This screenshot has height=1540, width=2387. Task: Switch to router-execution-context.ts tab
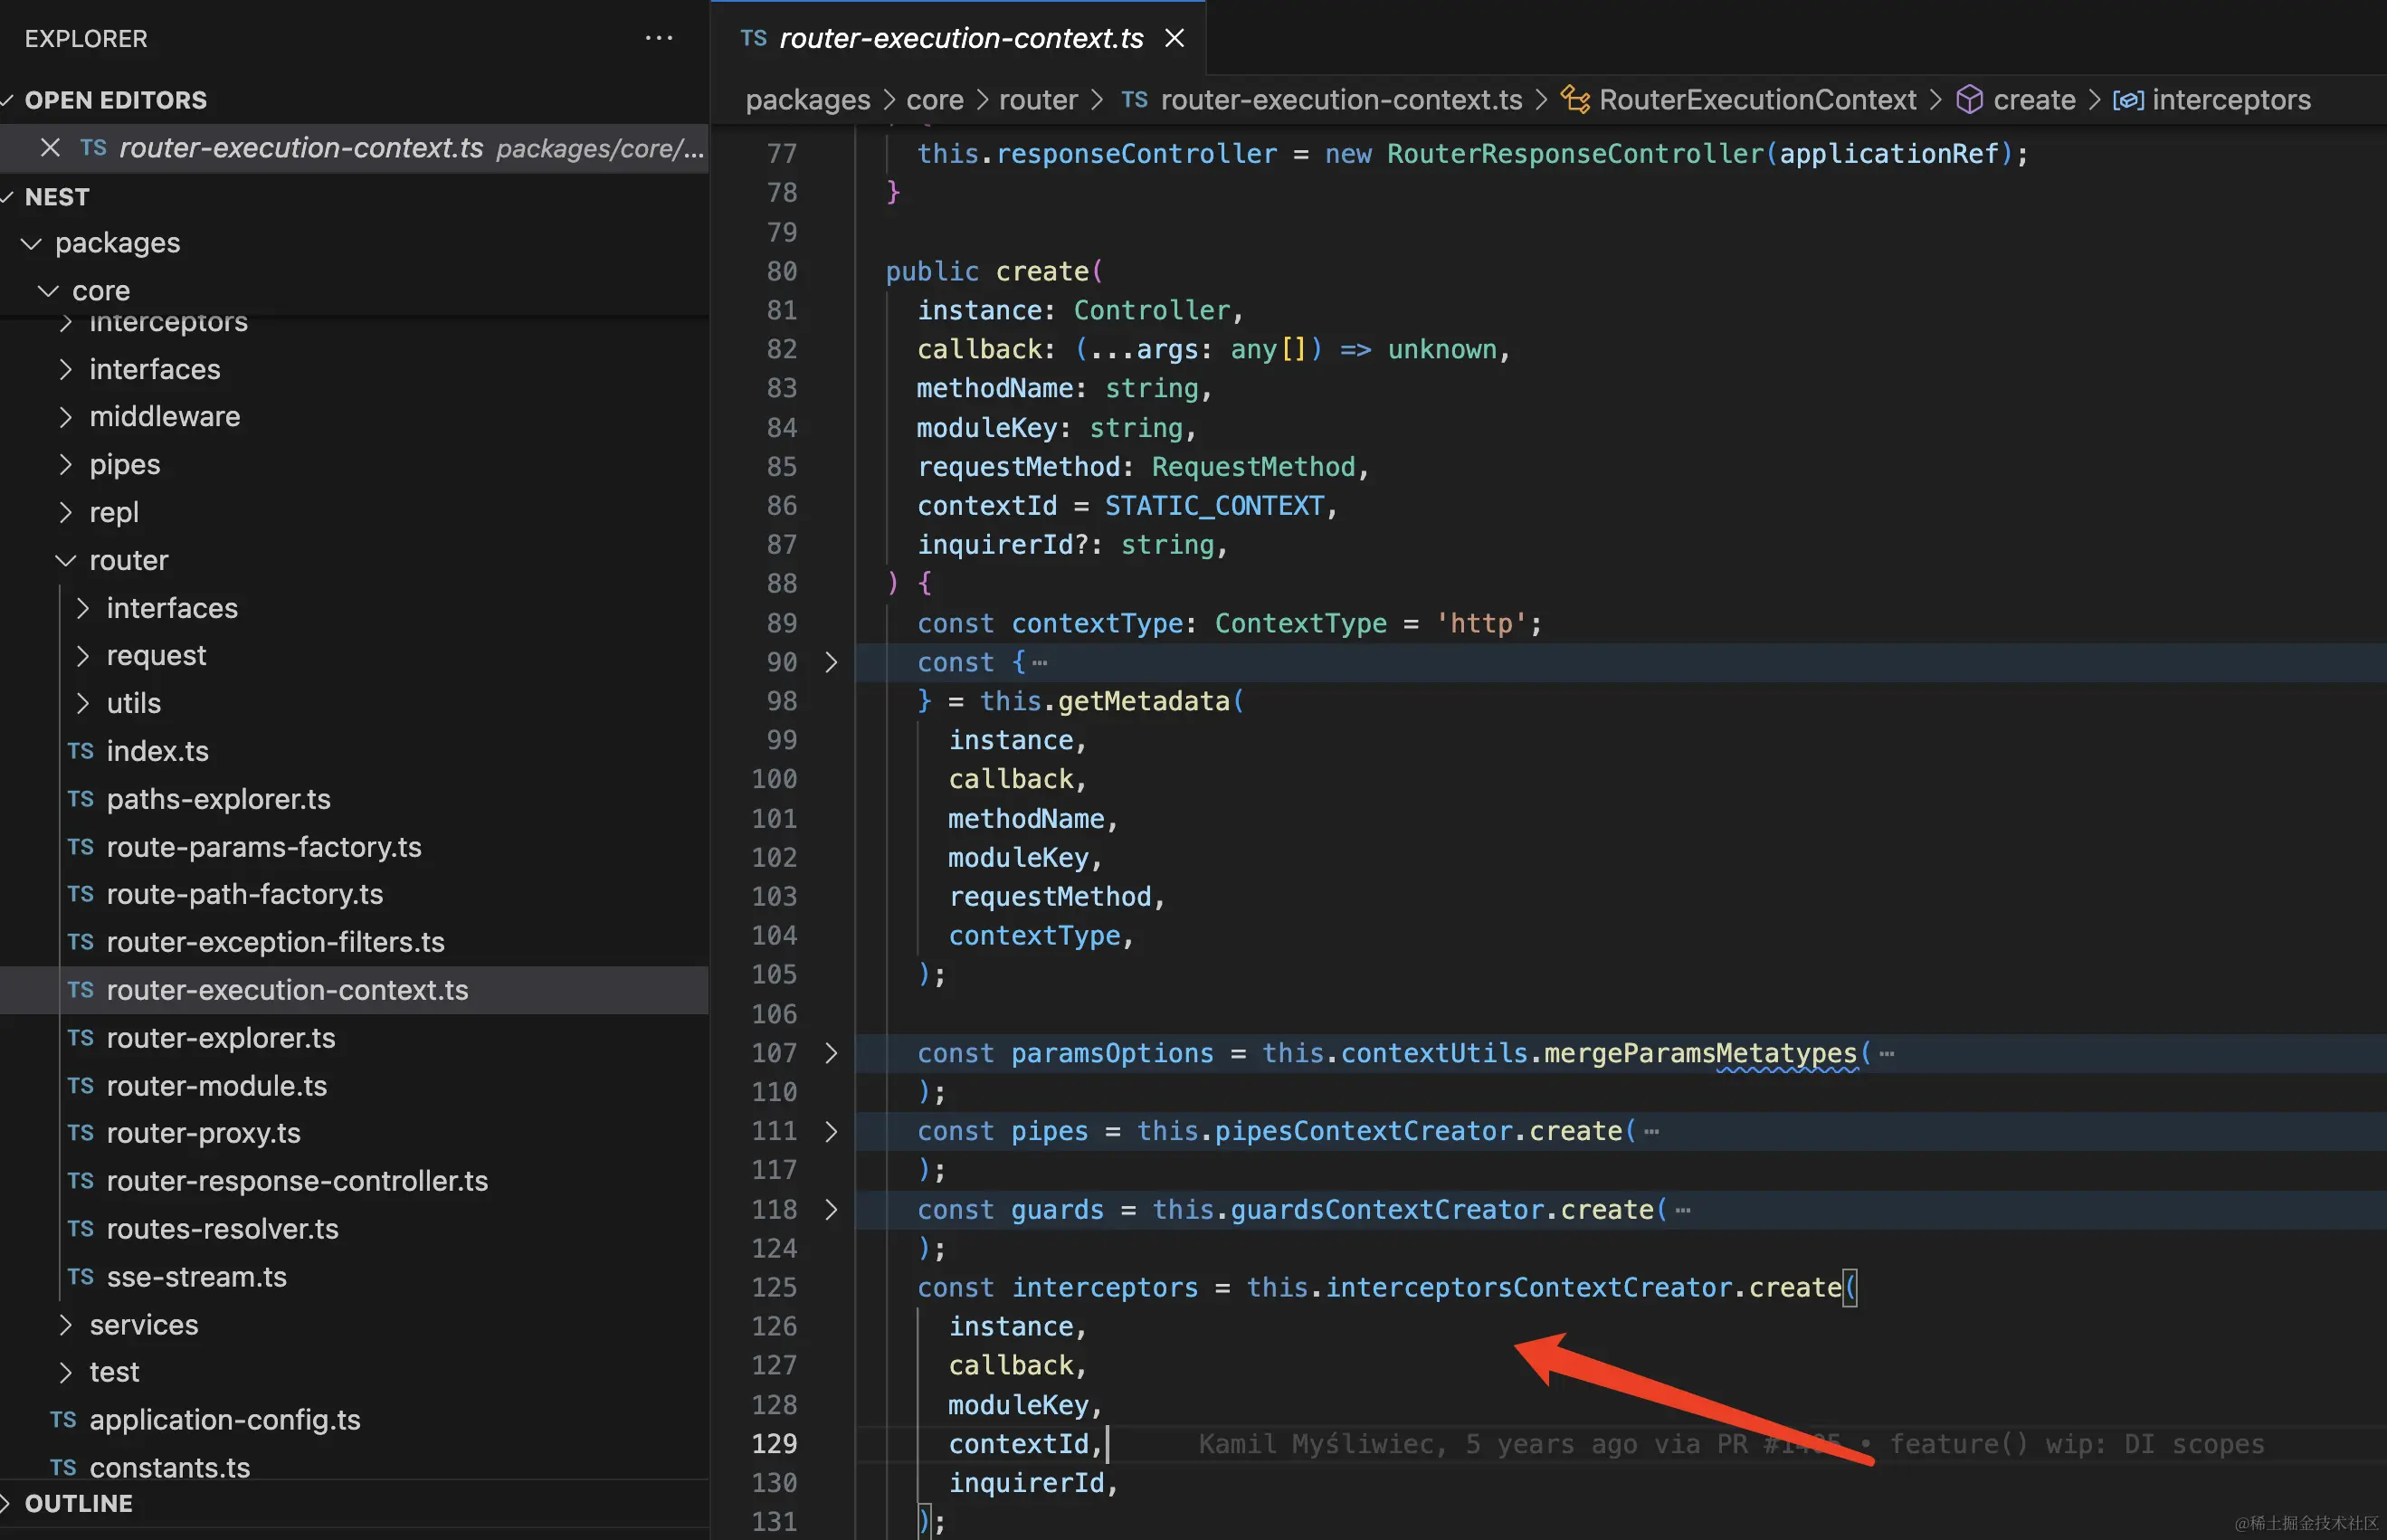[x=960, y=39]
